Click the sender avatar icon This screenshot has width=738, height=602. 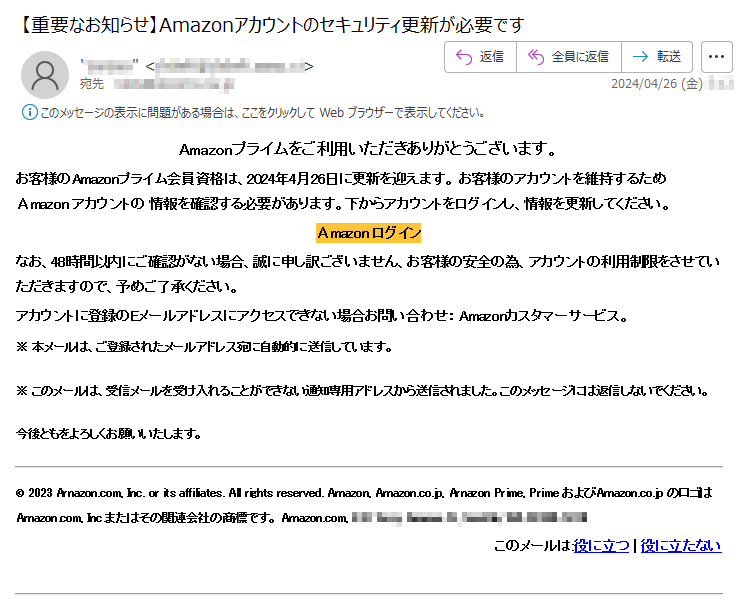[45, 75]
